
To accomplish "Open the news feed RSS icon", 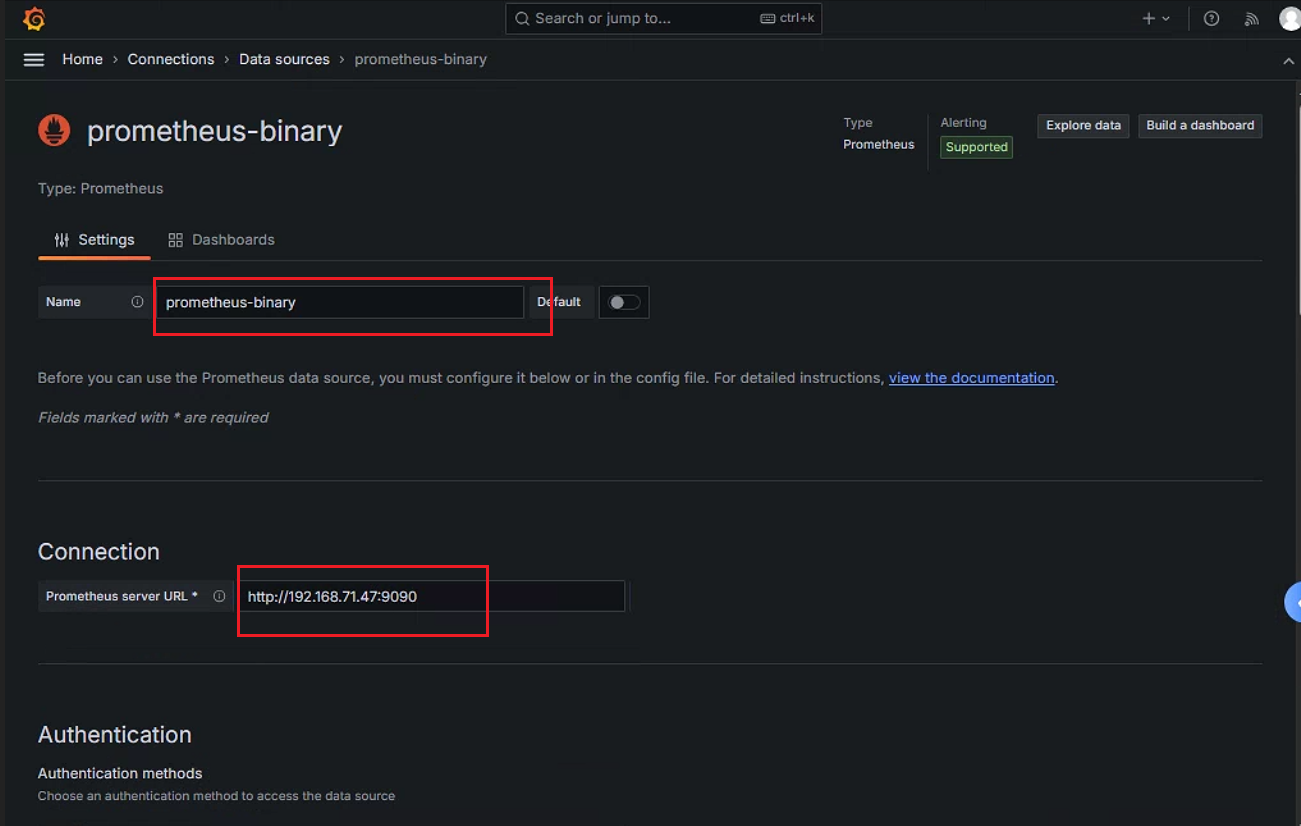I will (1251, 19).
